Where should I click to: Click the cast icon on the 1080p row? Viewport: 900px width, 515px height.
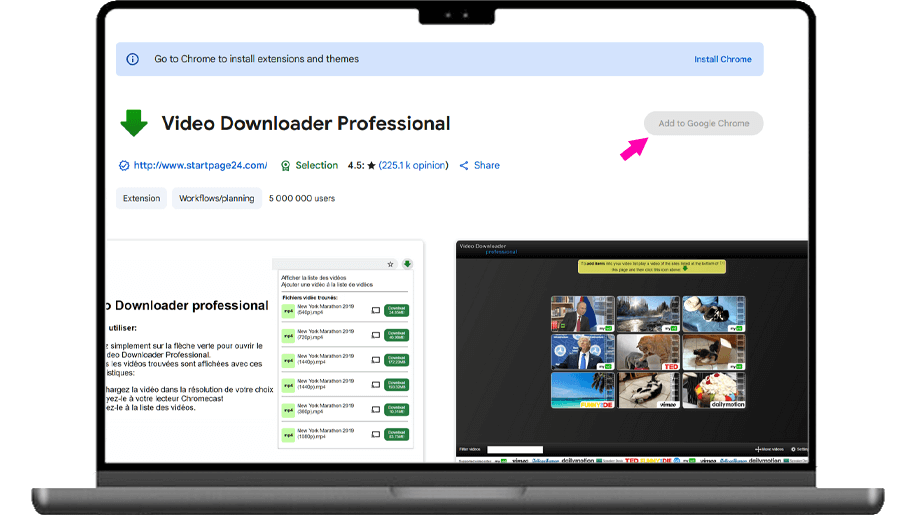pyautogui.click(x=375, y=434)
